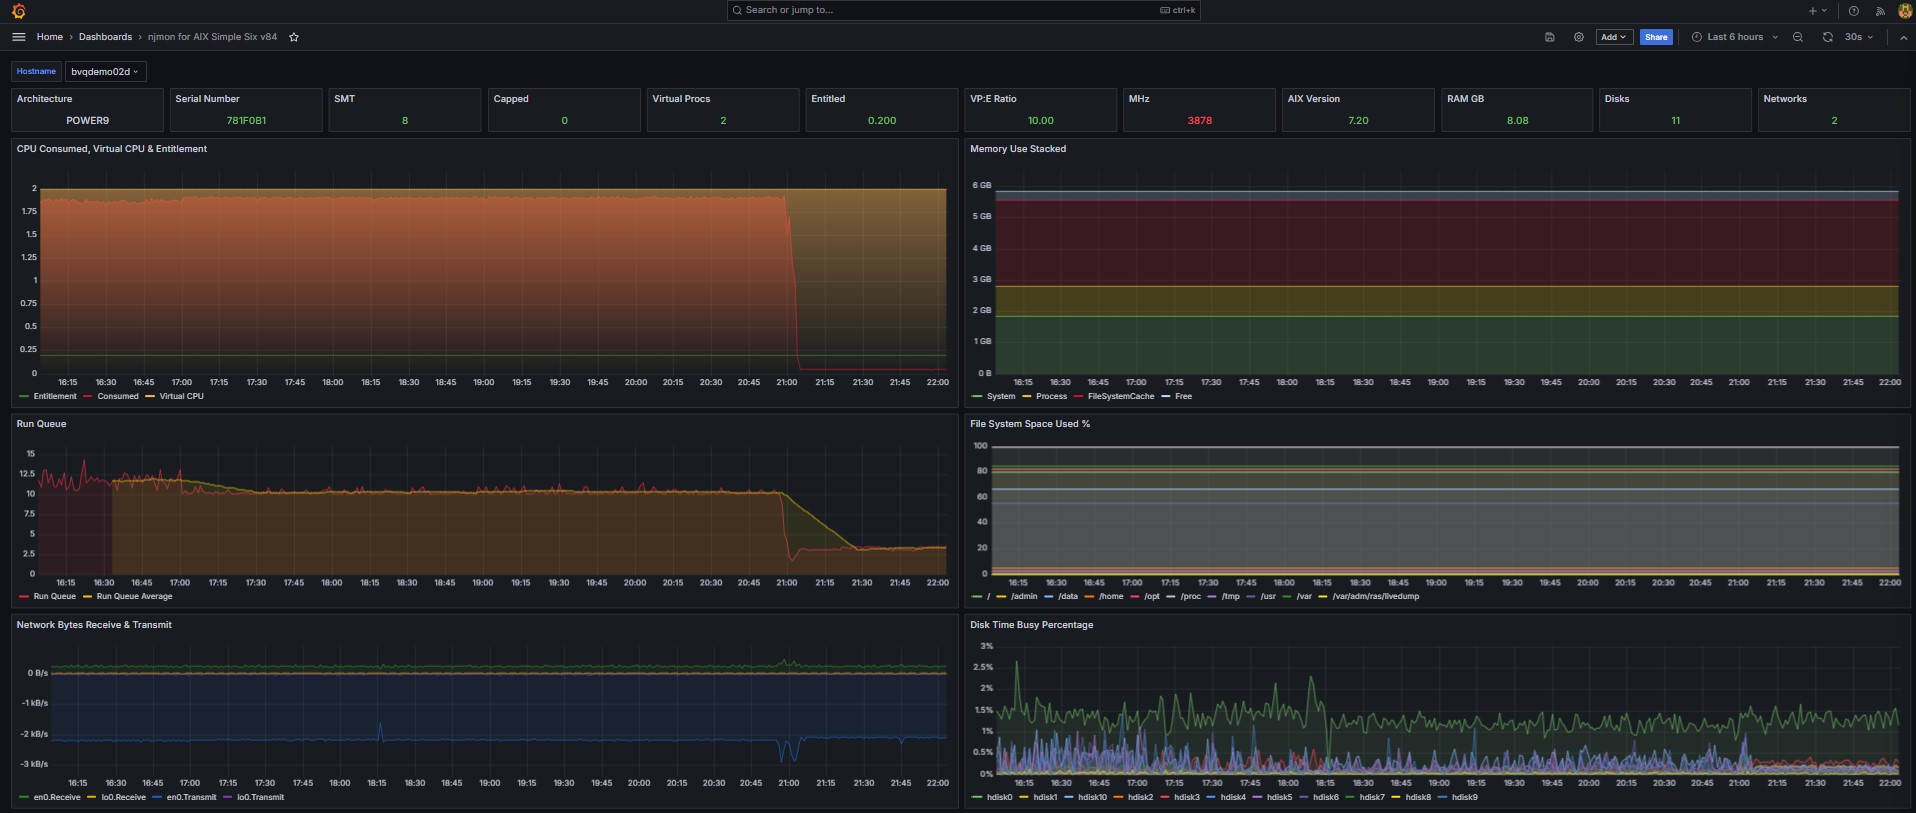This screenshot has height=813, width=1916.
Task: Zoom out the time range
Action: pyautogui.click(x=1798, y=37)
